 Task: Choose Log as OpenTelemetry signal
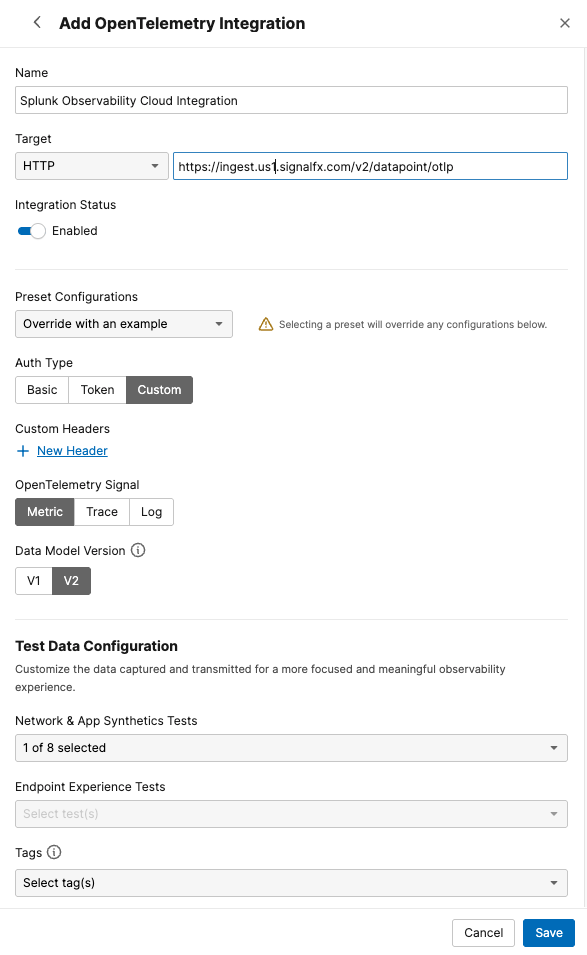152,512
